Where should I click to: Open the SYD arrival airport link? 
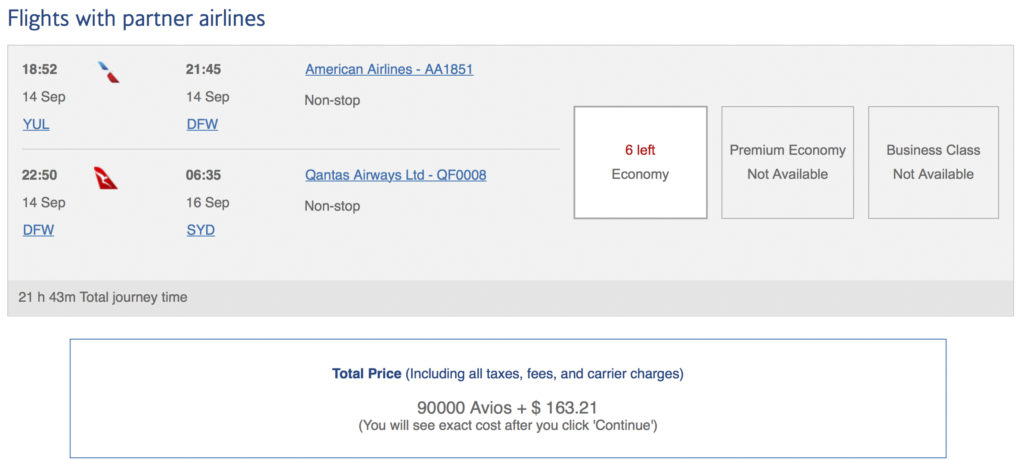[201, 230]
